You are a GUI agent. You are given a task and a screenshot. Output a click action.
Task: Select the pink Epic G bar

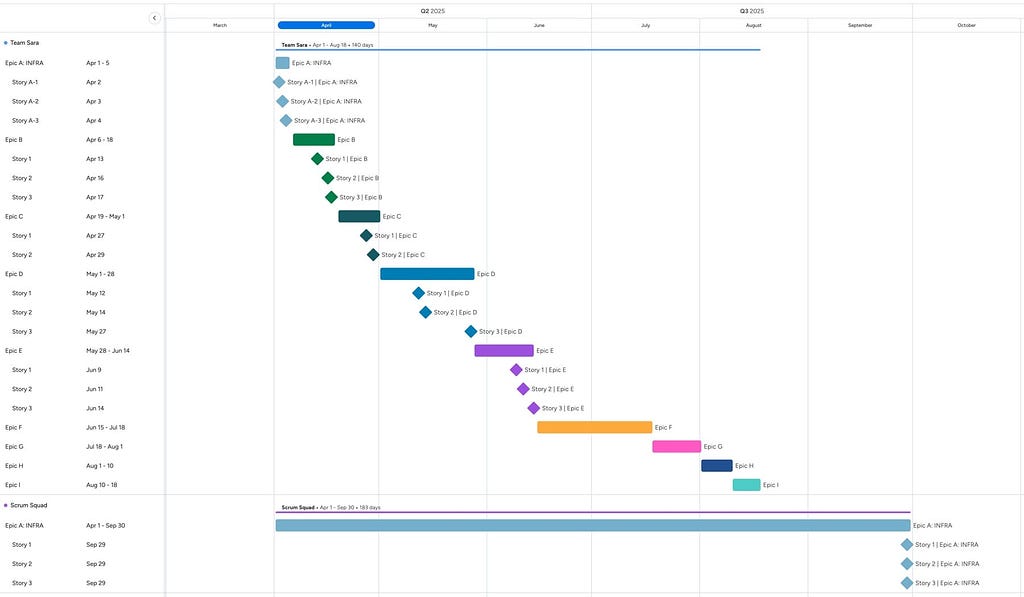coord(677,447)
